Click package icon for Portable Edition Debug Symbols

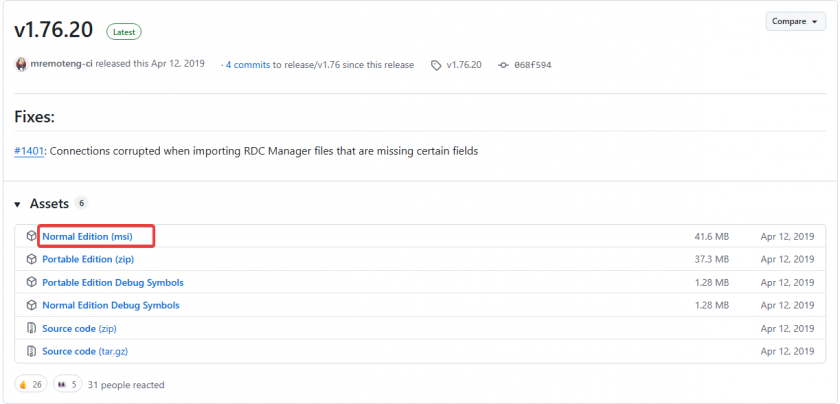tap(32, 282)
